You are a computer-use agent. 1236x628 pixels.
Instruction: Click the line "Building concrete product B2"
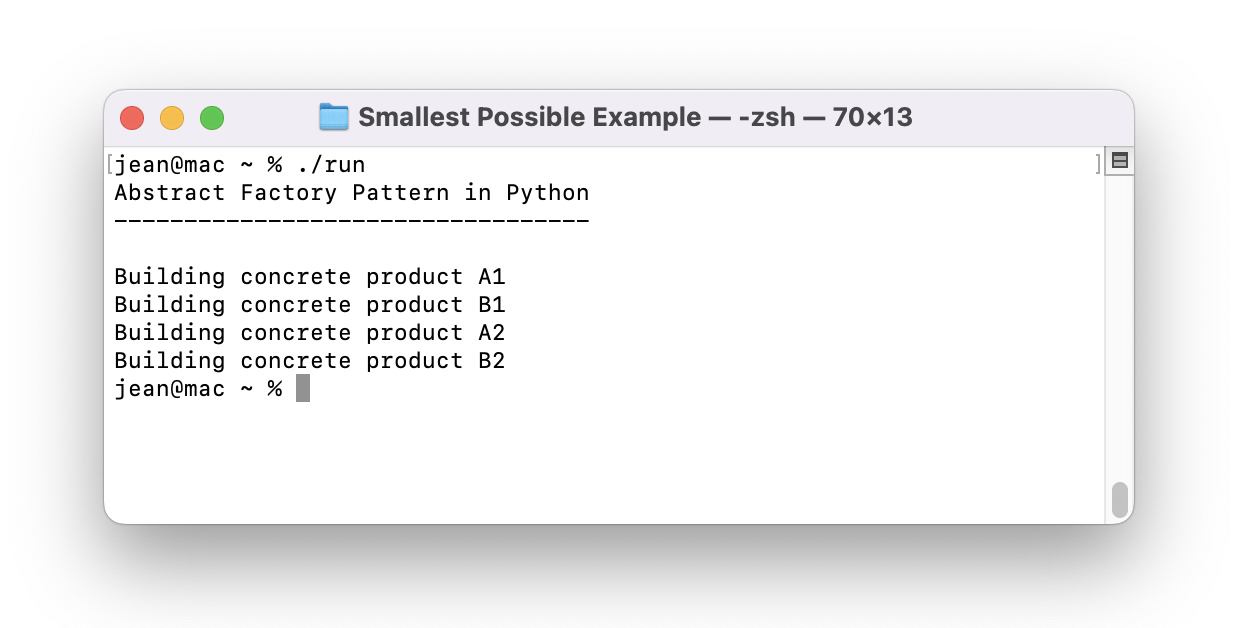tap(309, 361)
